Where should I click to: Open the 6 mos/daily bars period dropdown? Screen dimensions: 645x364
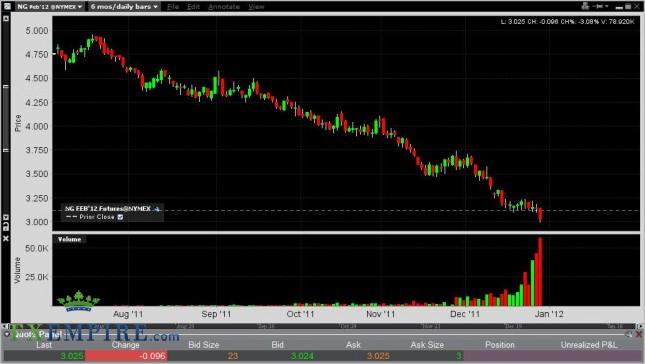point(123,7)
